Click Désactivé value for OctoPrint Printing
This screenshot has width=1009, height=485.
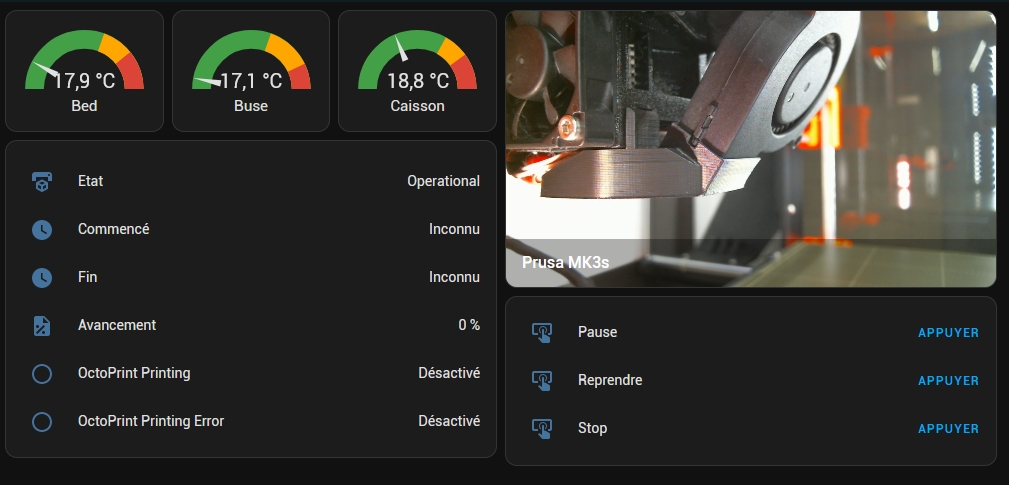click(449, 373)
